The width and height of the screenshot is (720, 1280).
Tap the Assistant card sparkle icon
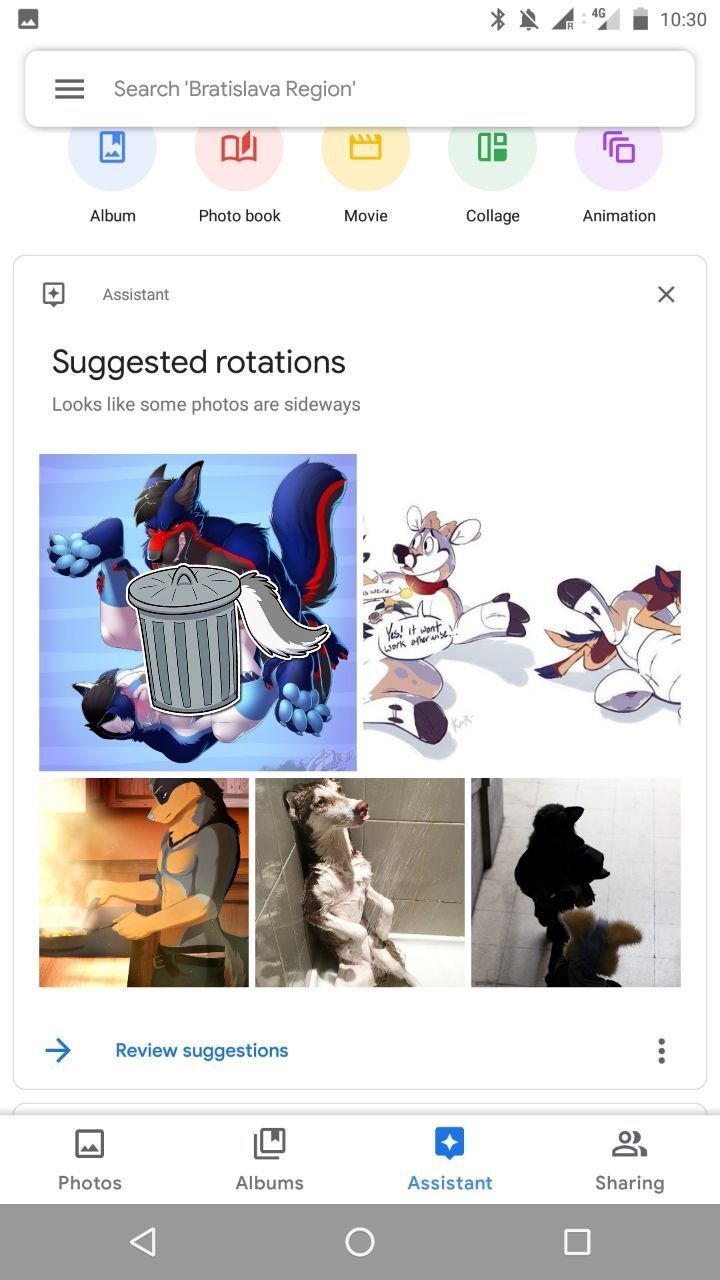(x=54, y=294)
